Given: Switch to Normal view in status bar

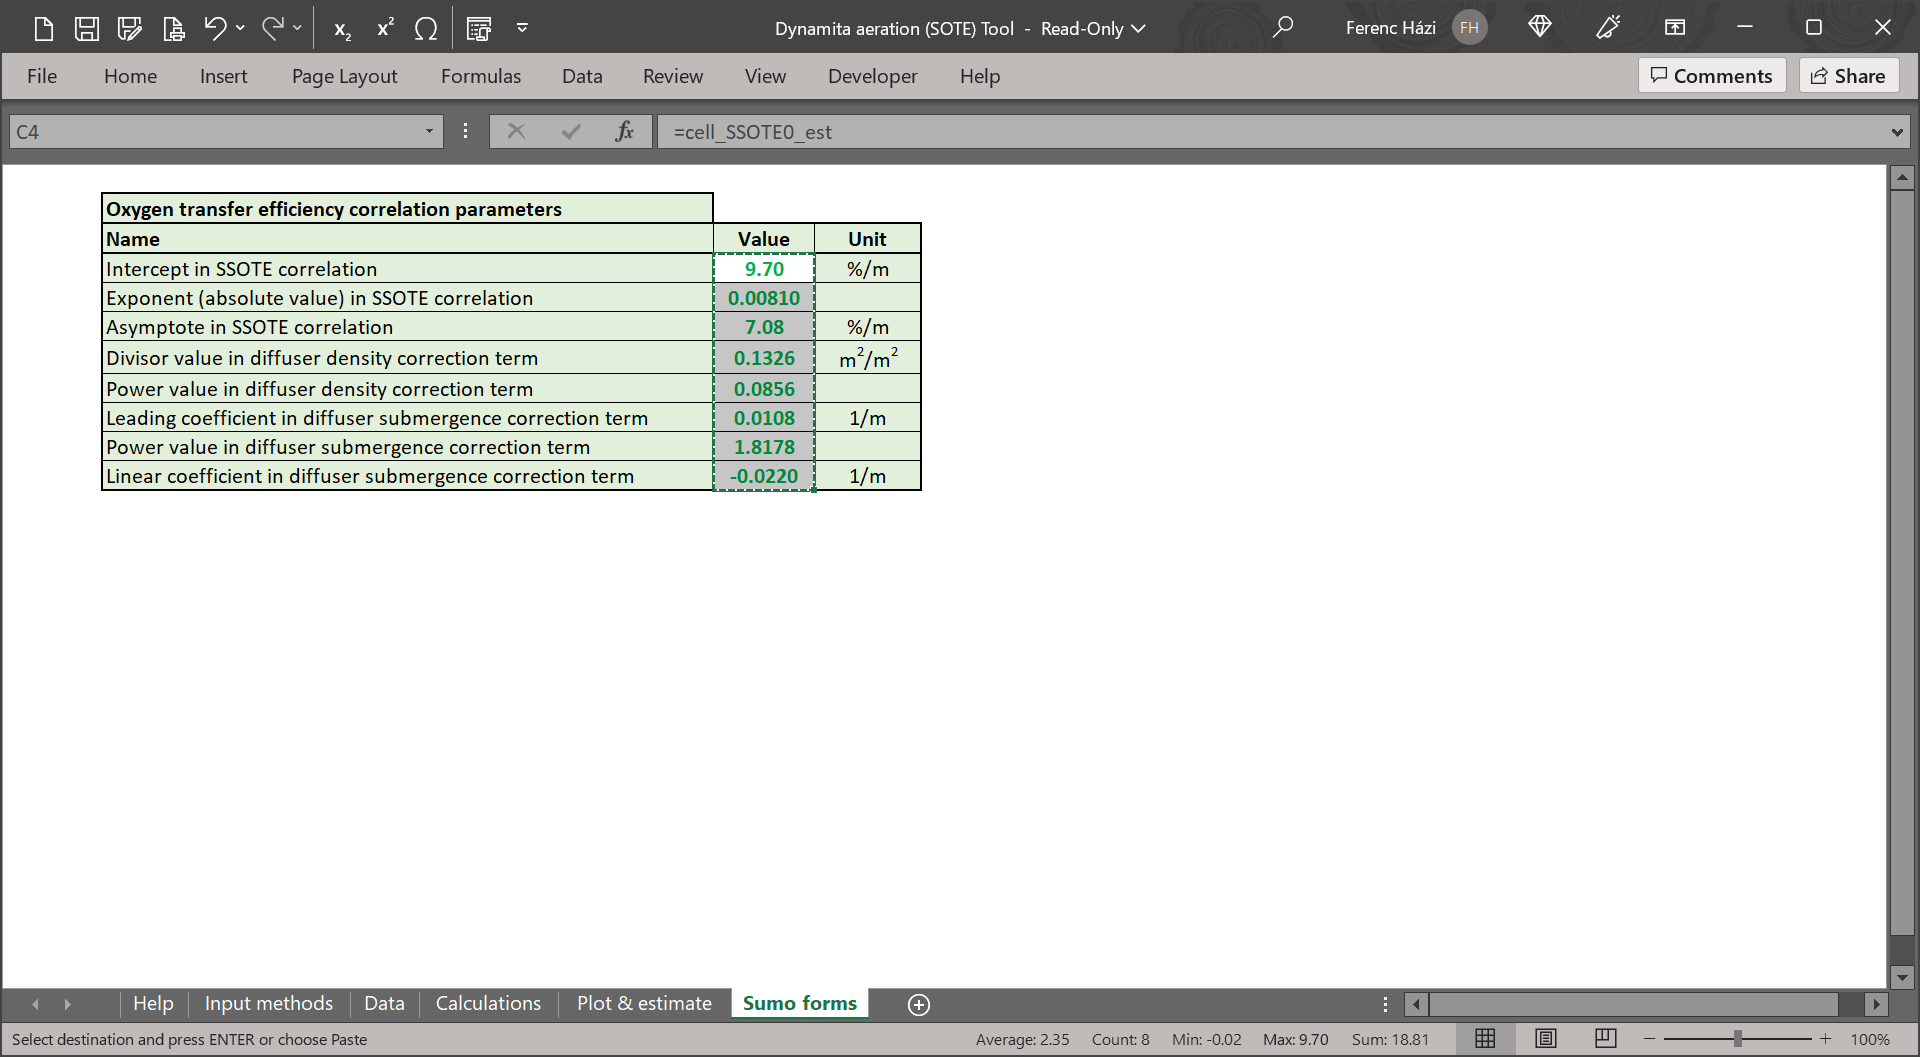Looking at the screenshot, I should coord(1485,1039).
